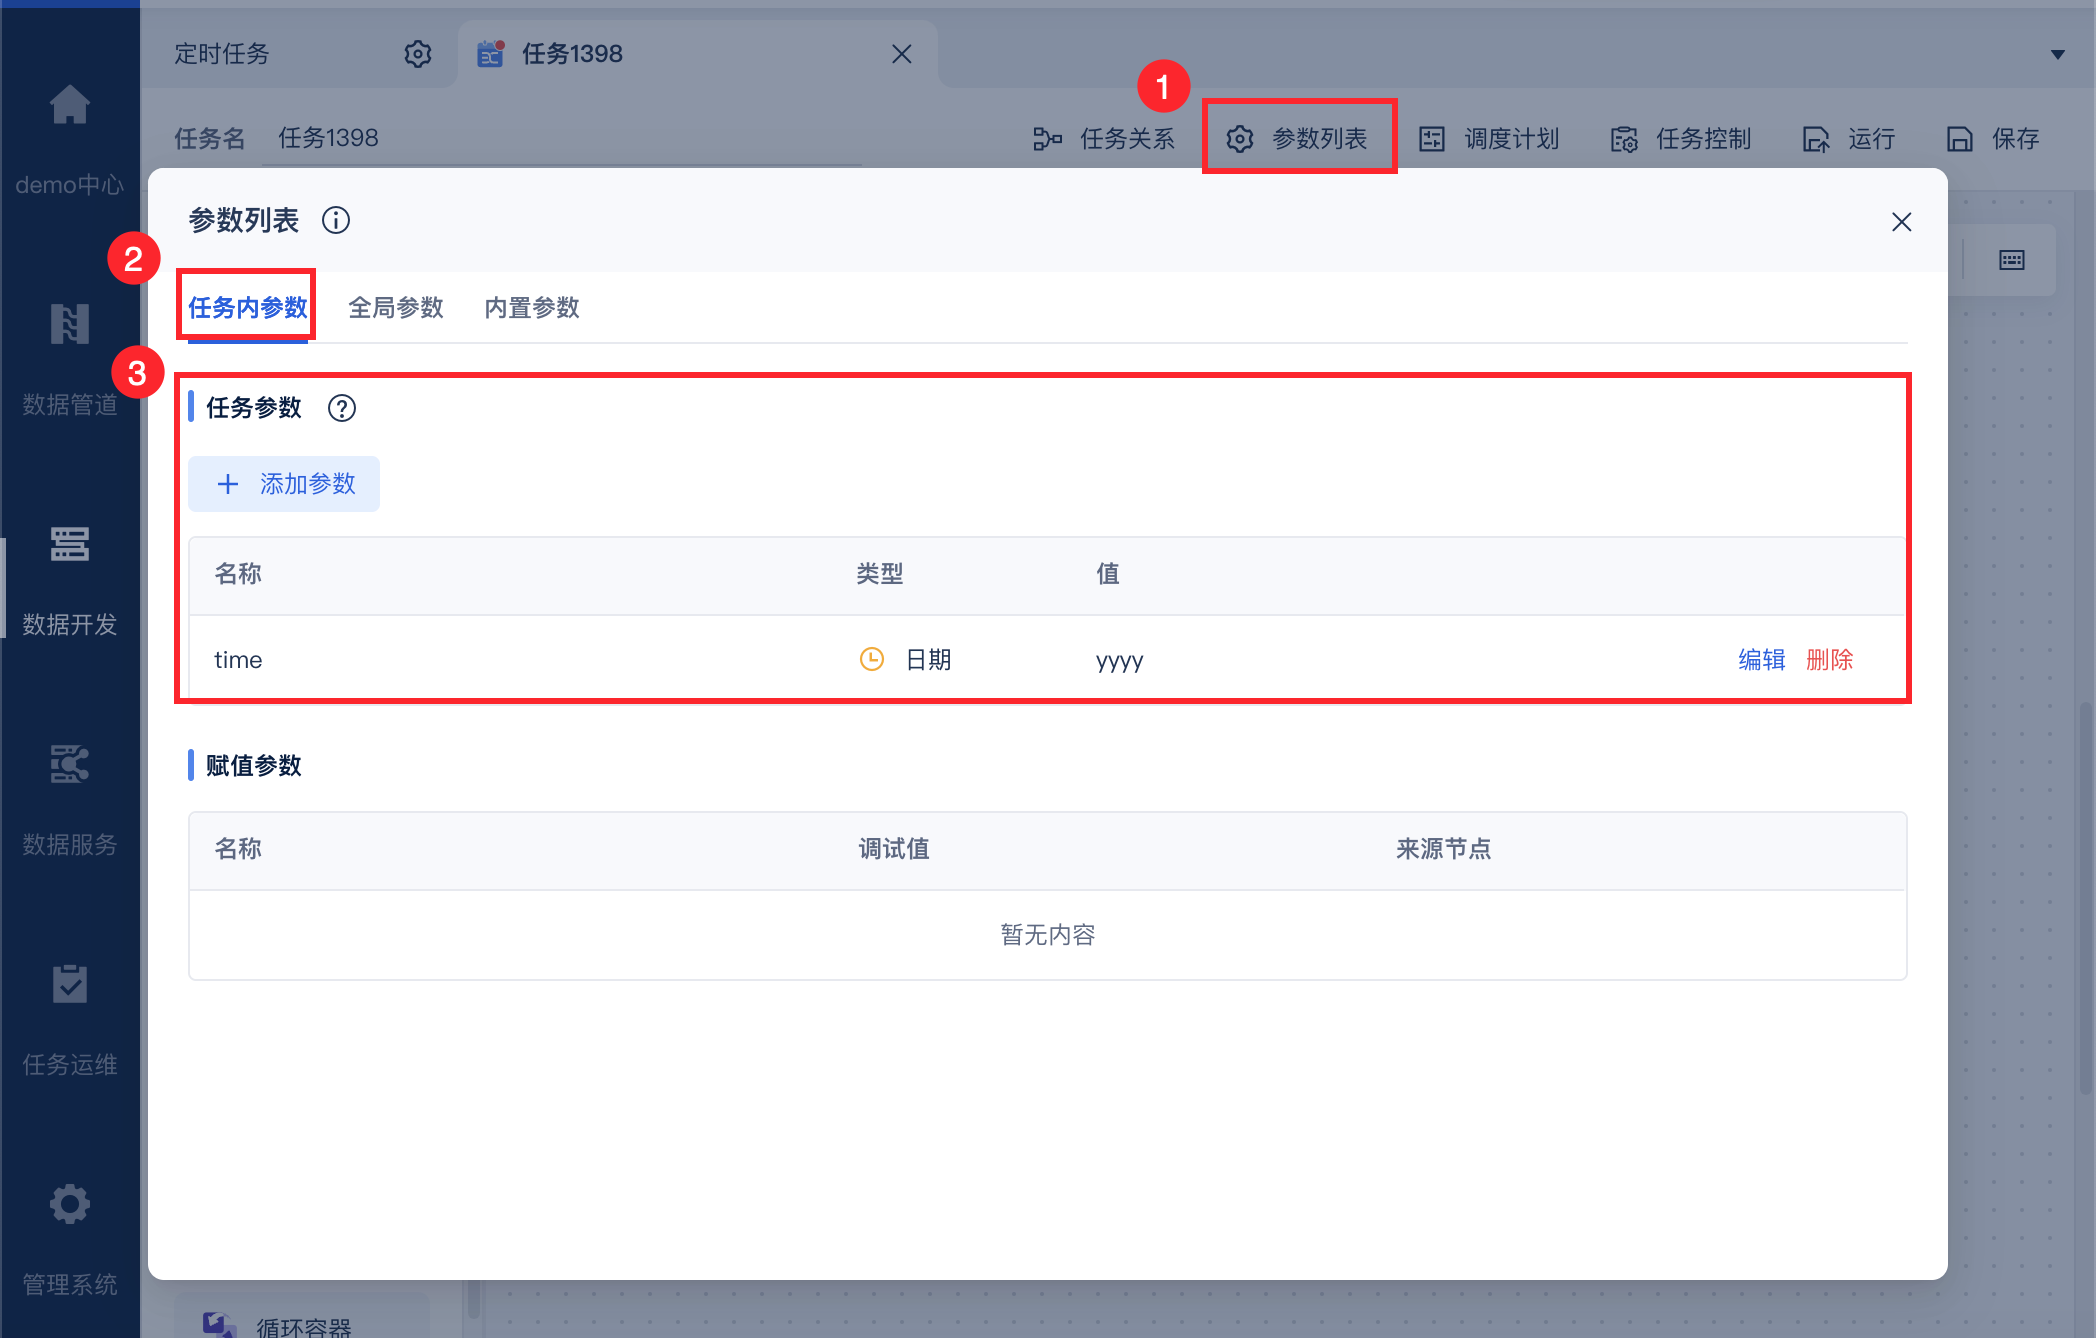Click the home icon in sidebar
Viewport: 2096px width, 1338px height.
pyautogui.click(x=70, y=105)
